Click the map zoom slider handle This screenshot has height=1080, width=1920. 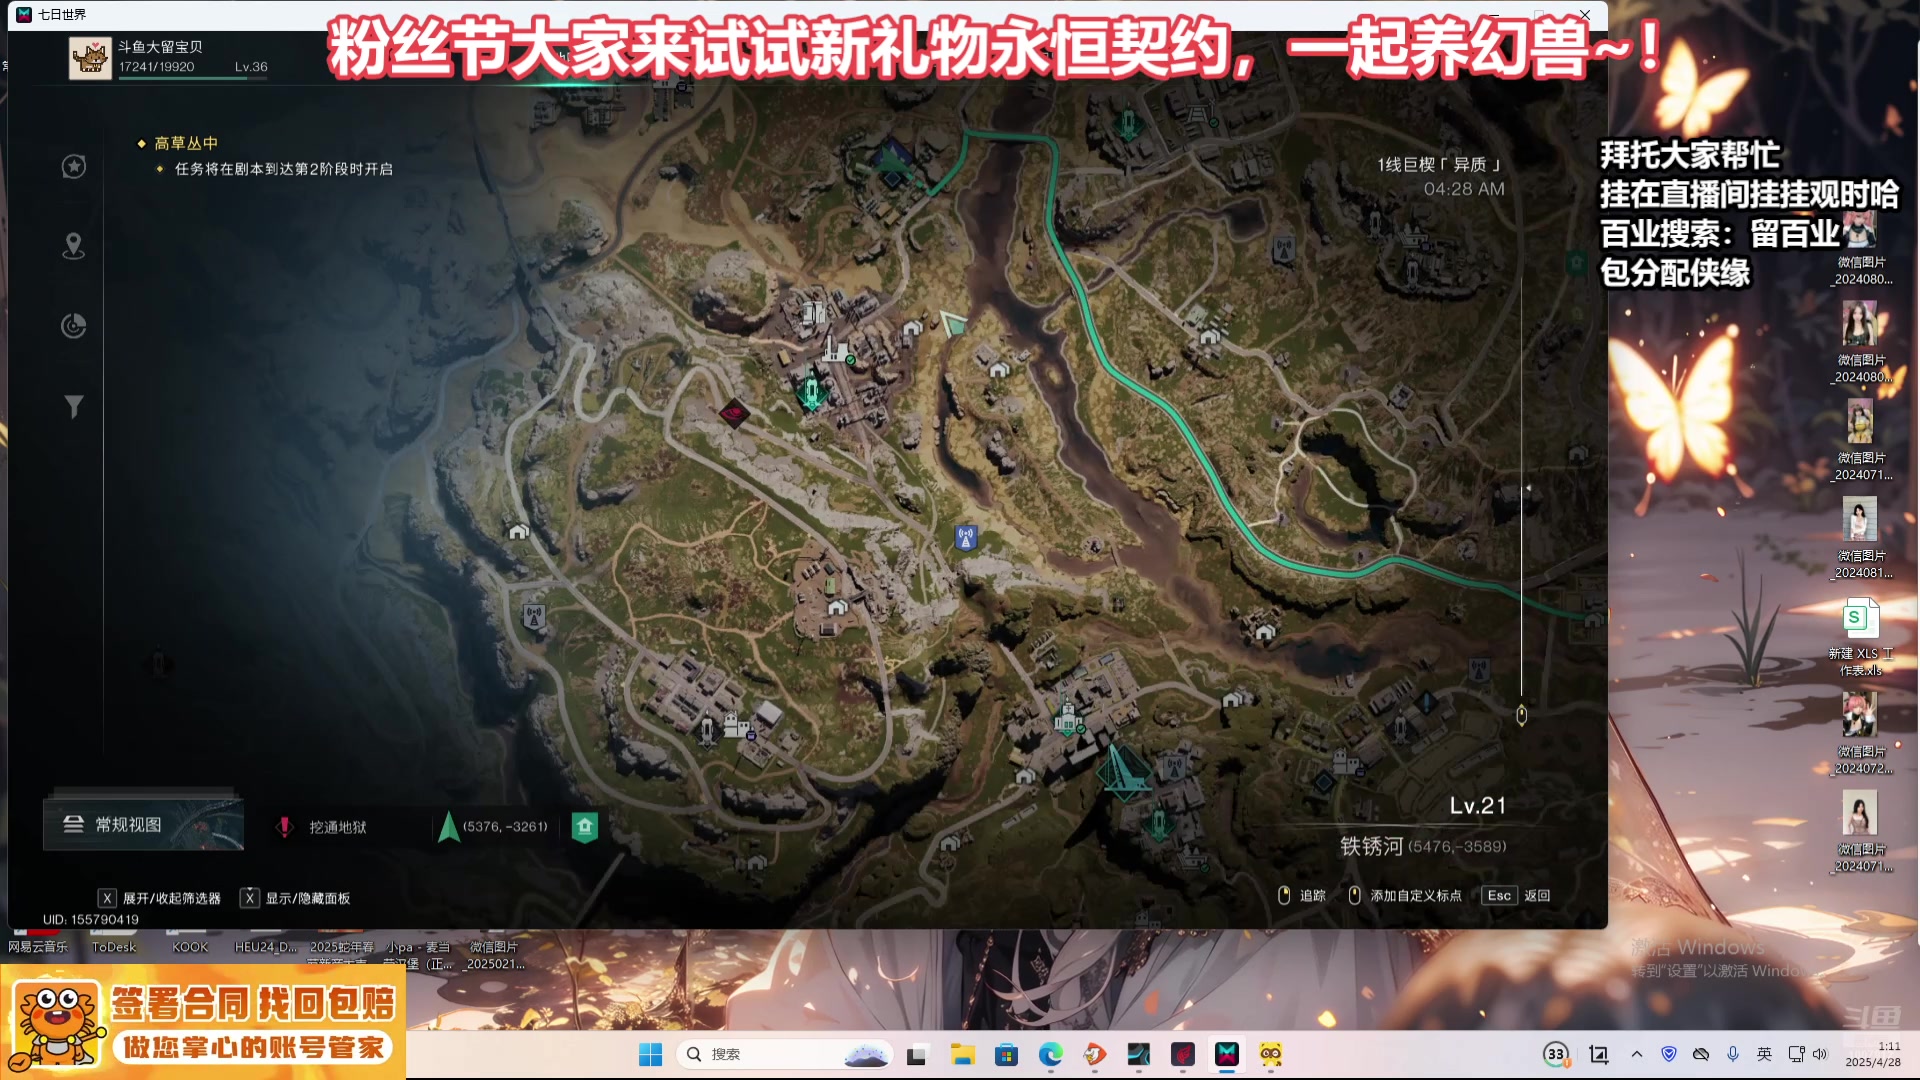pos(1521,715)
